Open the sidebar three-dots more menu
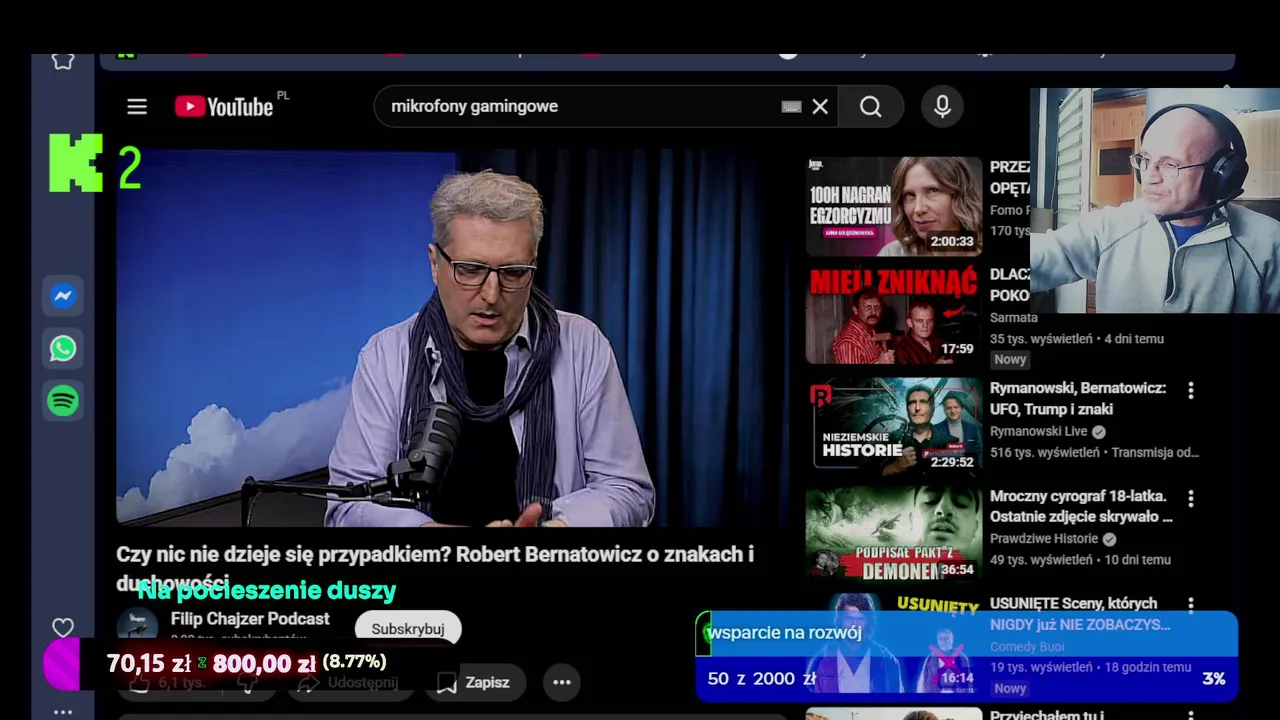Image resolution: width=1280 pixels, height=720 pixels. pos(63,712)
